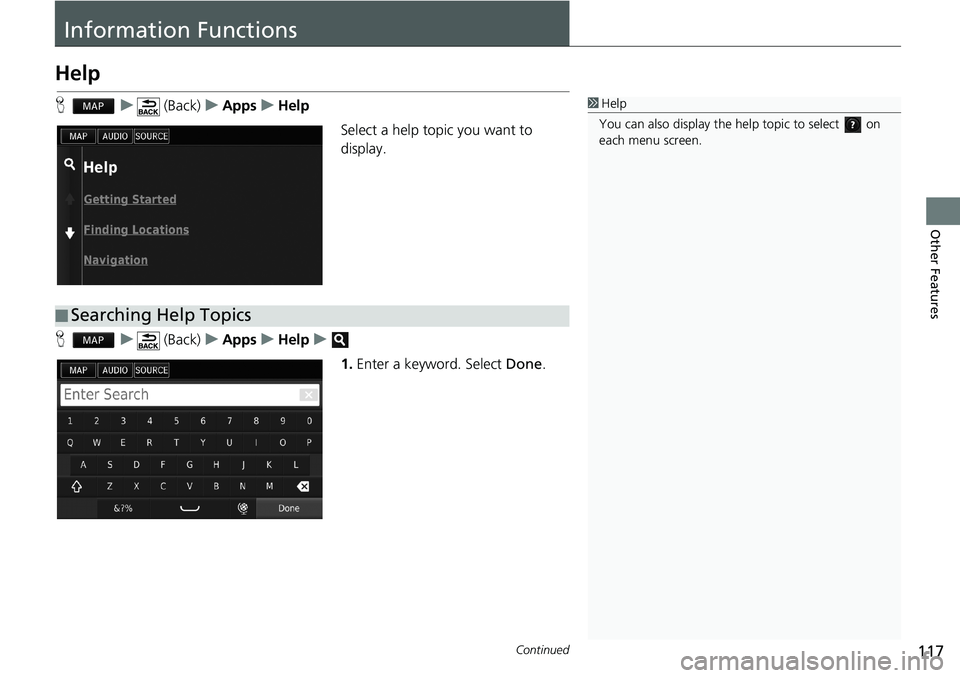Viewport: 960px width, 678px height.
Task: Tap the R key on keyboard
Action: (149, 442)
